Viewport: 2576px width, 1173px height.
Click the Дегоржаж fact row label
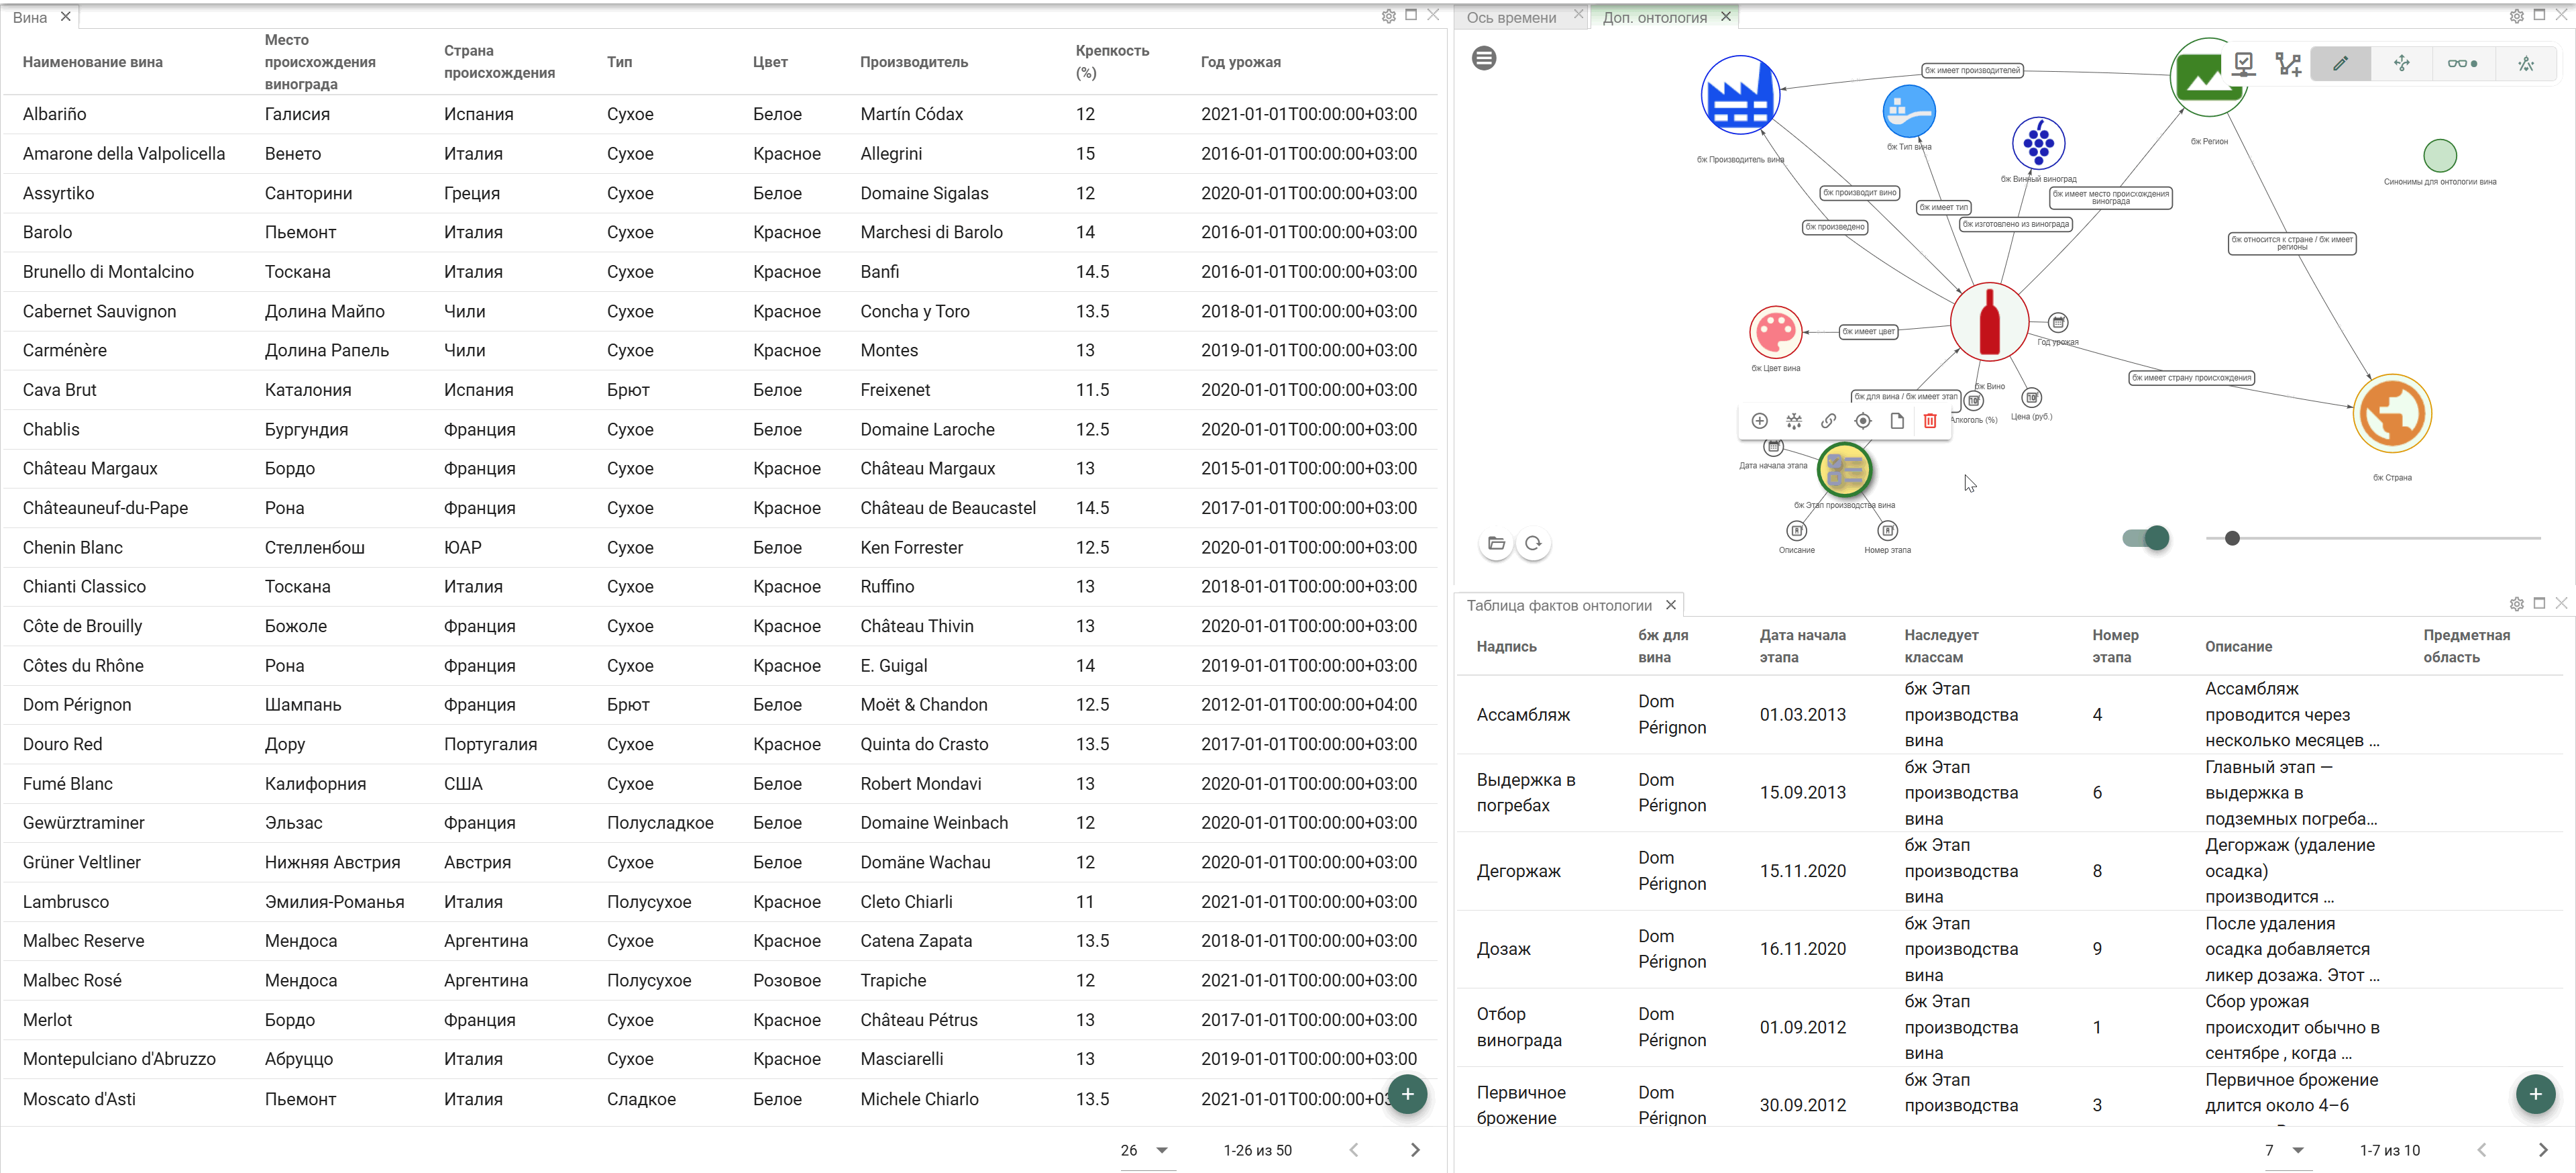(1518, 871)
